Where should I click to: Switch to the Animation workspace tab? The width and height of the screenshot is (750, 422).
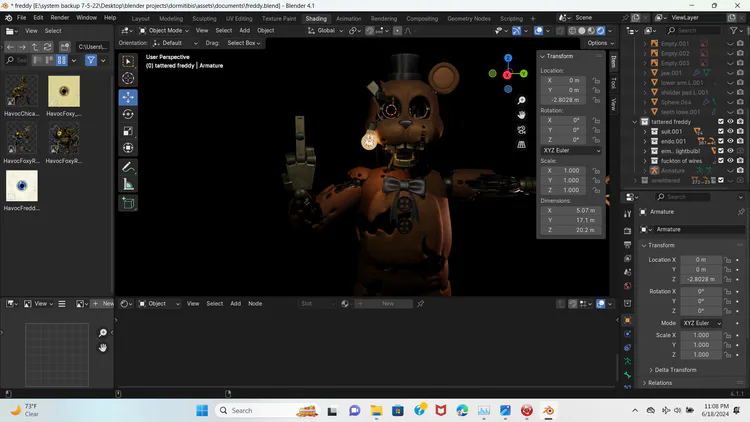coord(348,19)
